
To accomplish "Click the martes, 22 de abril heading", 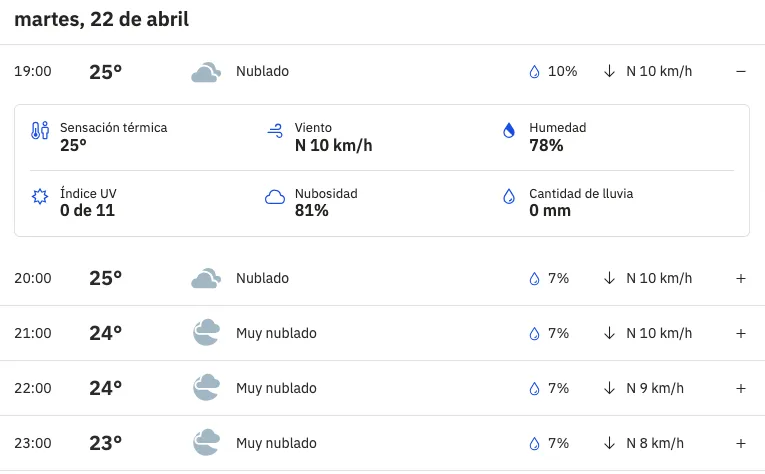I will pyautogui.click(x=101, y=19).
